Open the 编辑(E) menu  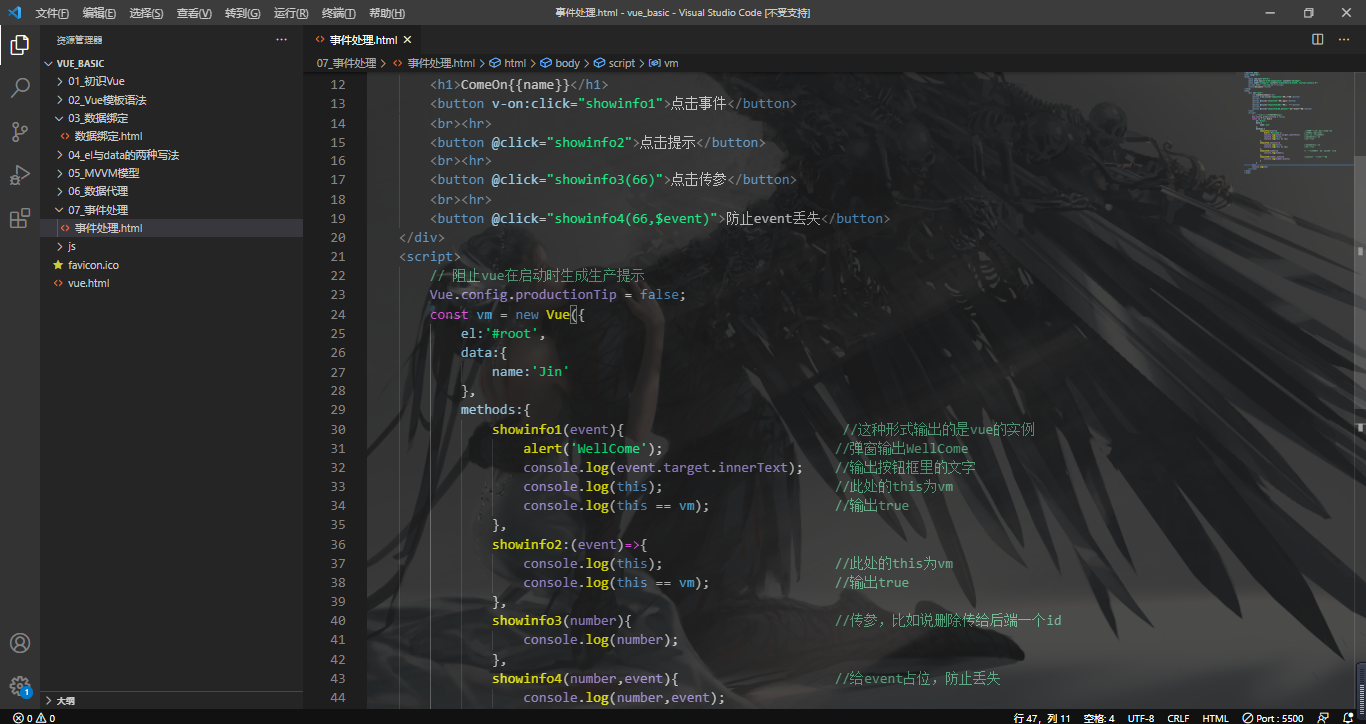coord(99,13)
